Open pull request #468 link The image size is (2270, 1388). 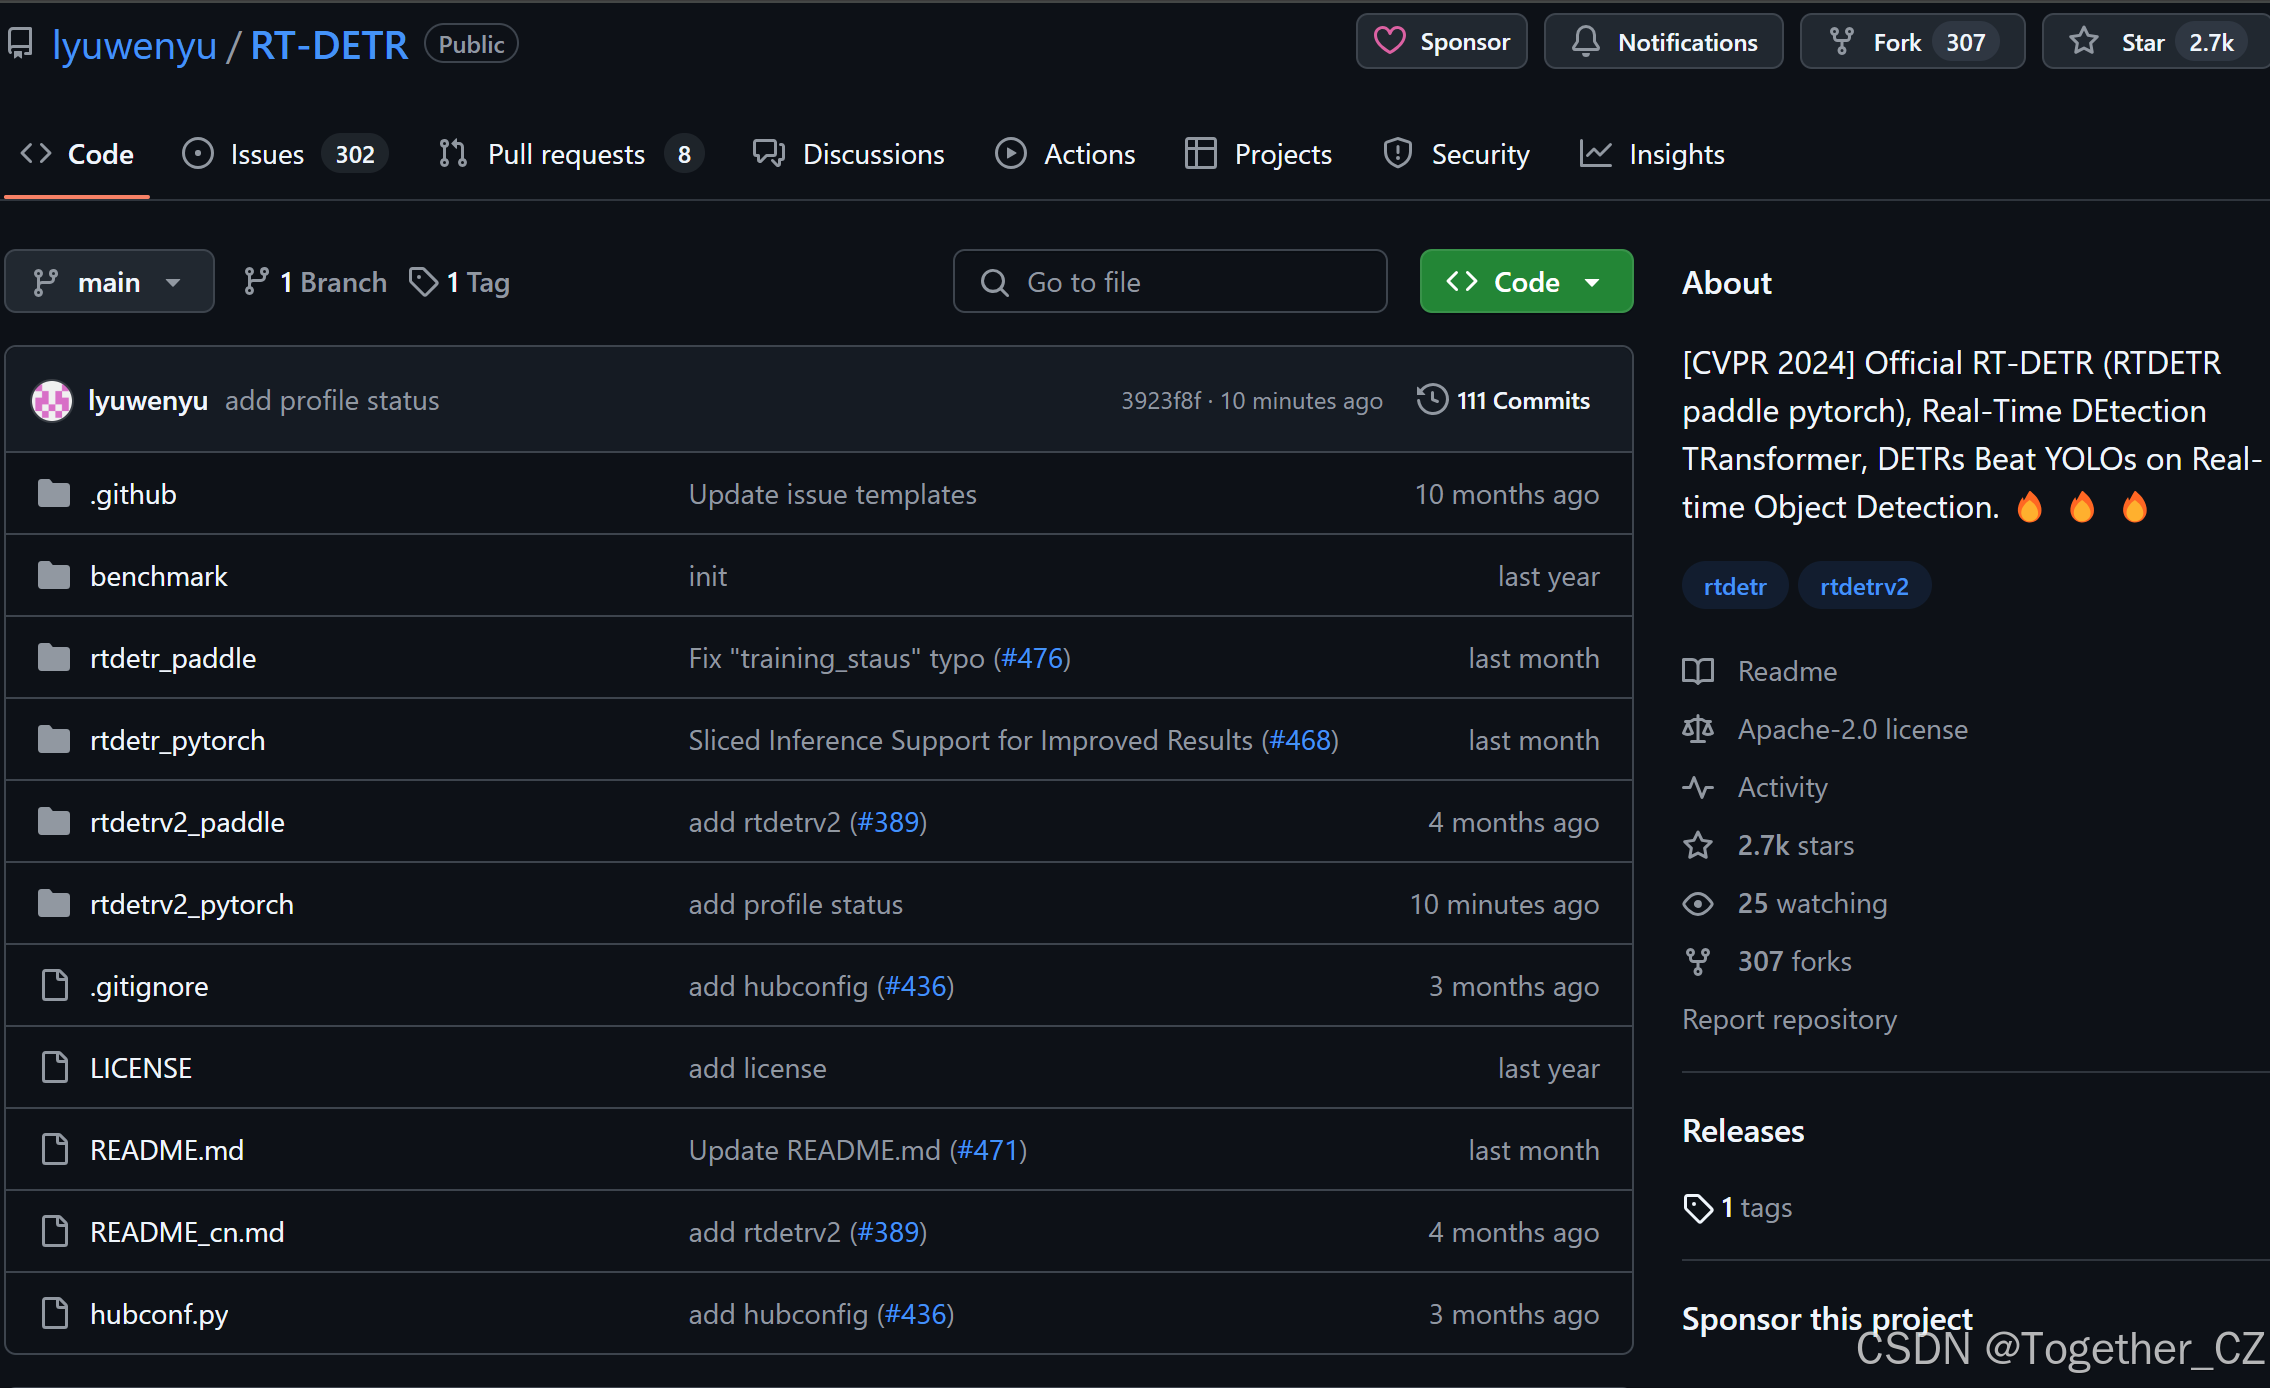click(1300, 740)
